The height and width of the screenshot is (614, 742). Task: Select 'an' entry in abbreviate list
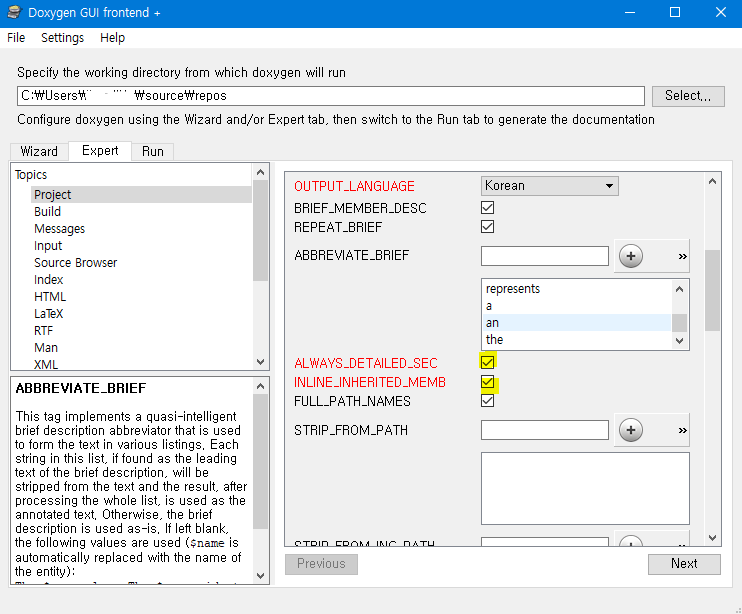(577, 323)
